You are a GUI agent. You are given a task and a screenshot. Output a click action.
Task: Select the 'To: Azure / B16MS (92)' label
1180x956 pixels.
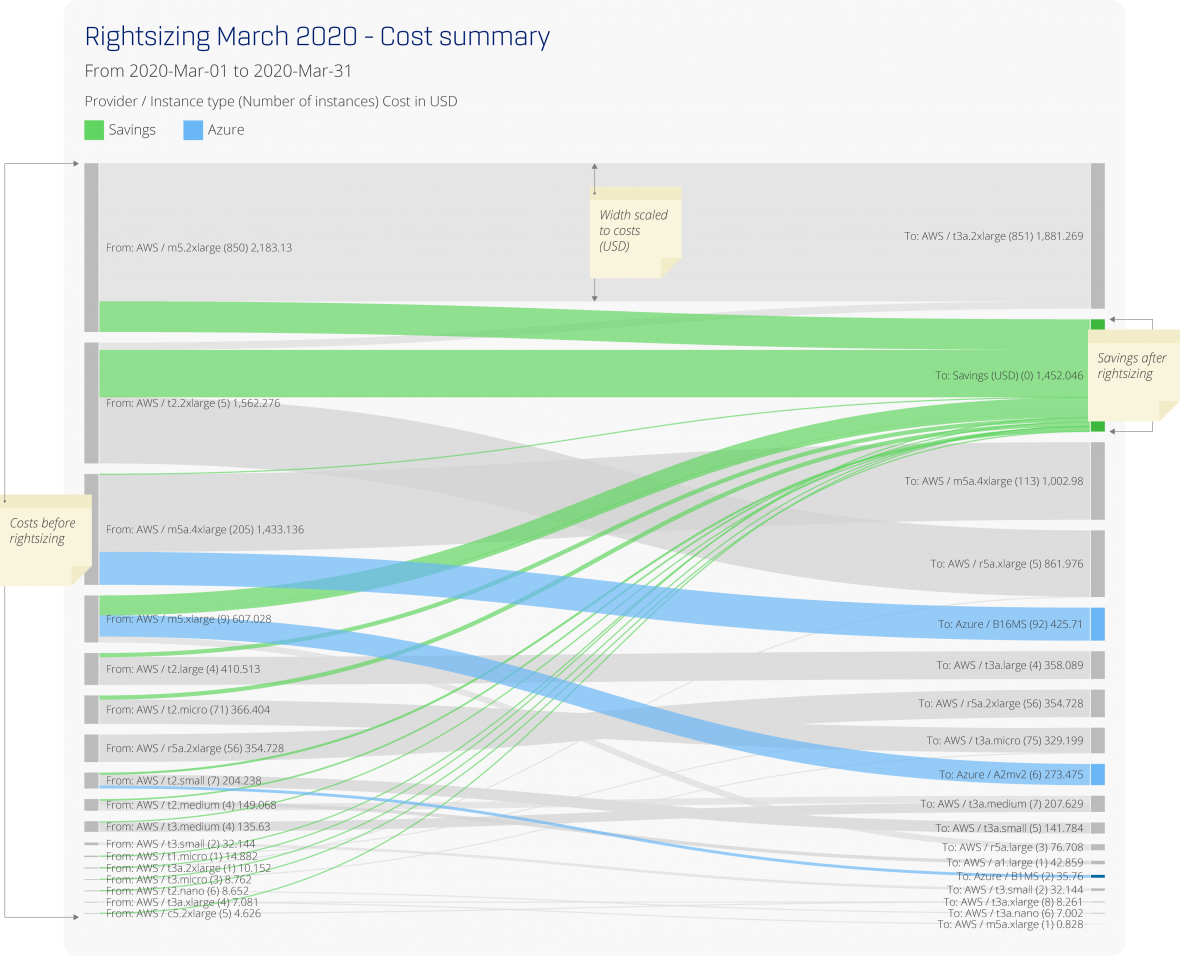point(1010,624)
